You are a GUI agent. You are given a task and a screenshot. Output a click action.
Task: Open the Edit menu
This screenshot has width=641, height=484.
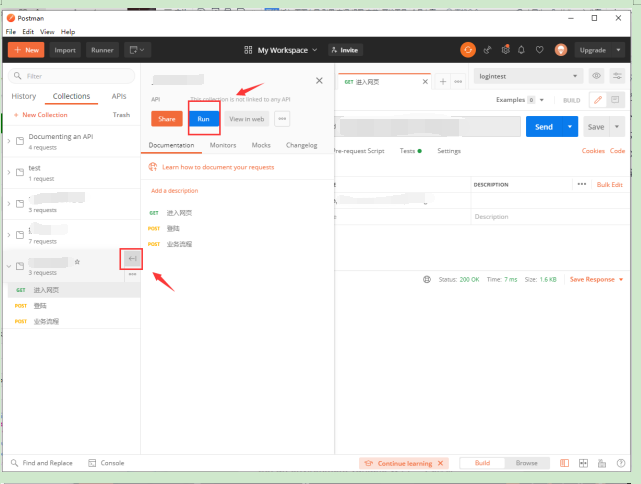(x=28, y=31)
